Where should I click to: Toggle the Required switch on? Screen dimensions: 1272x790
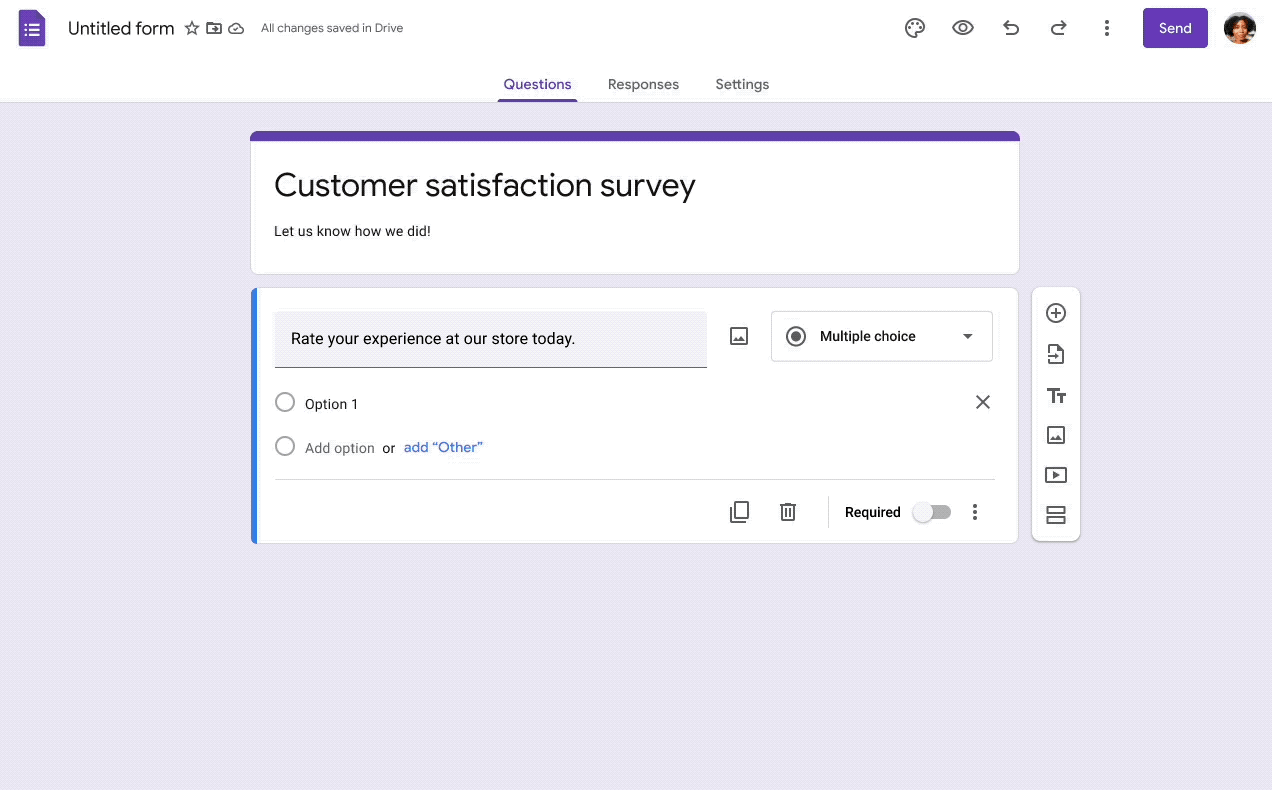[931, 512]
